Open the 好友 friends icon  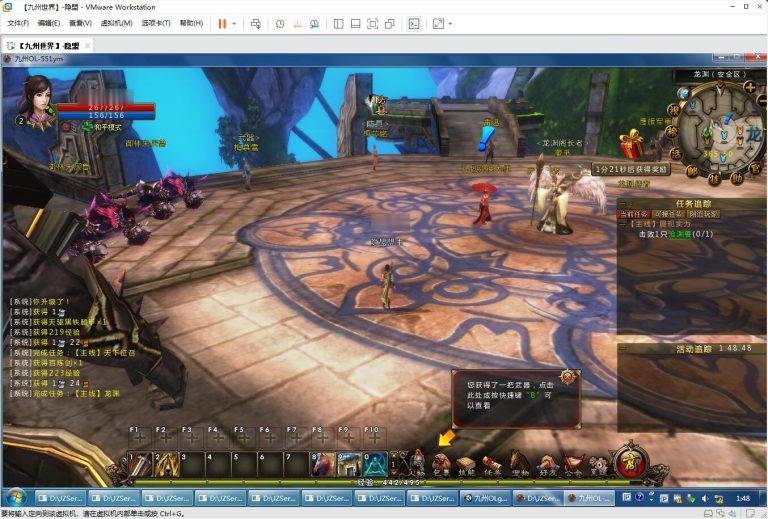click(547, 465)
